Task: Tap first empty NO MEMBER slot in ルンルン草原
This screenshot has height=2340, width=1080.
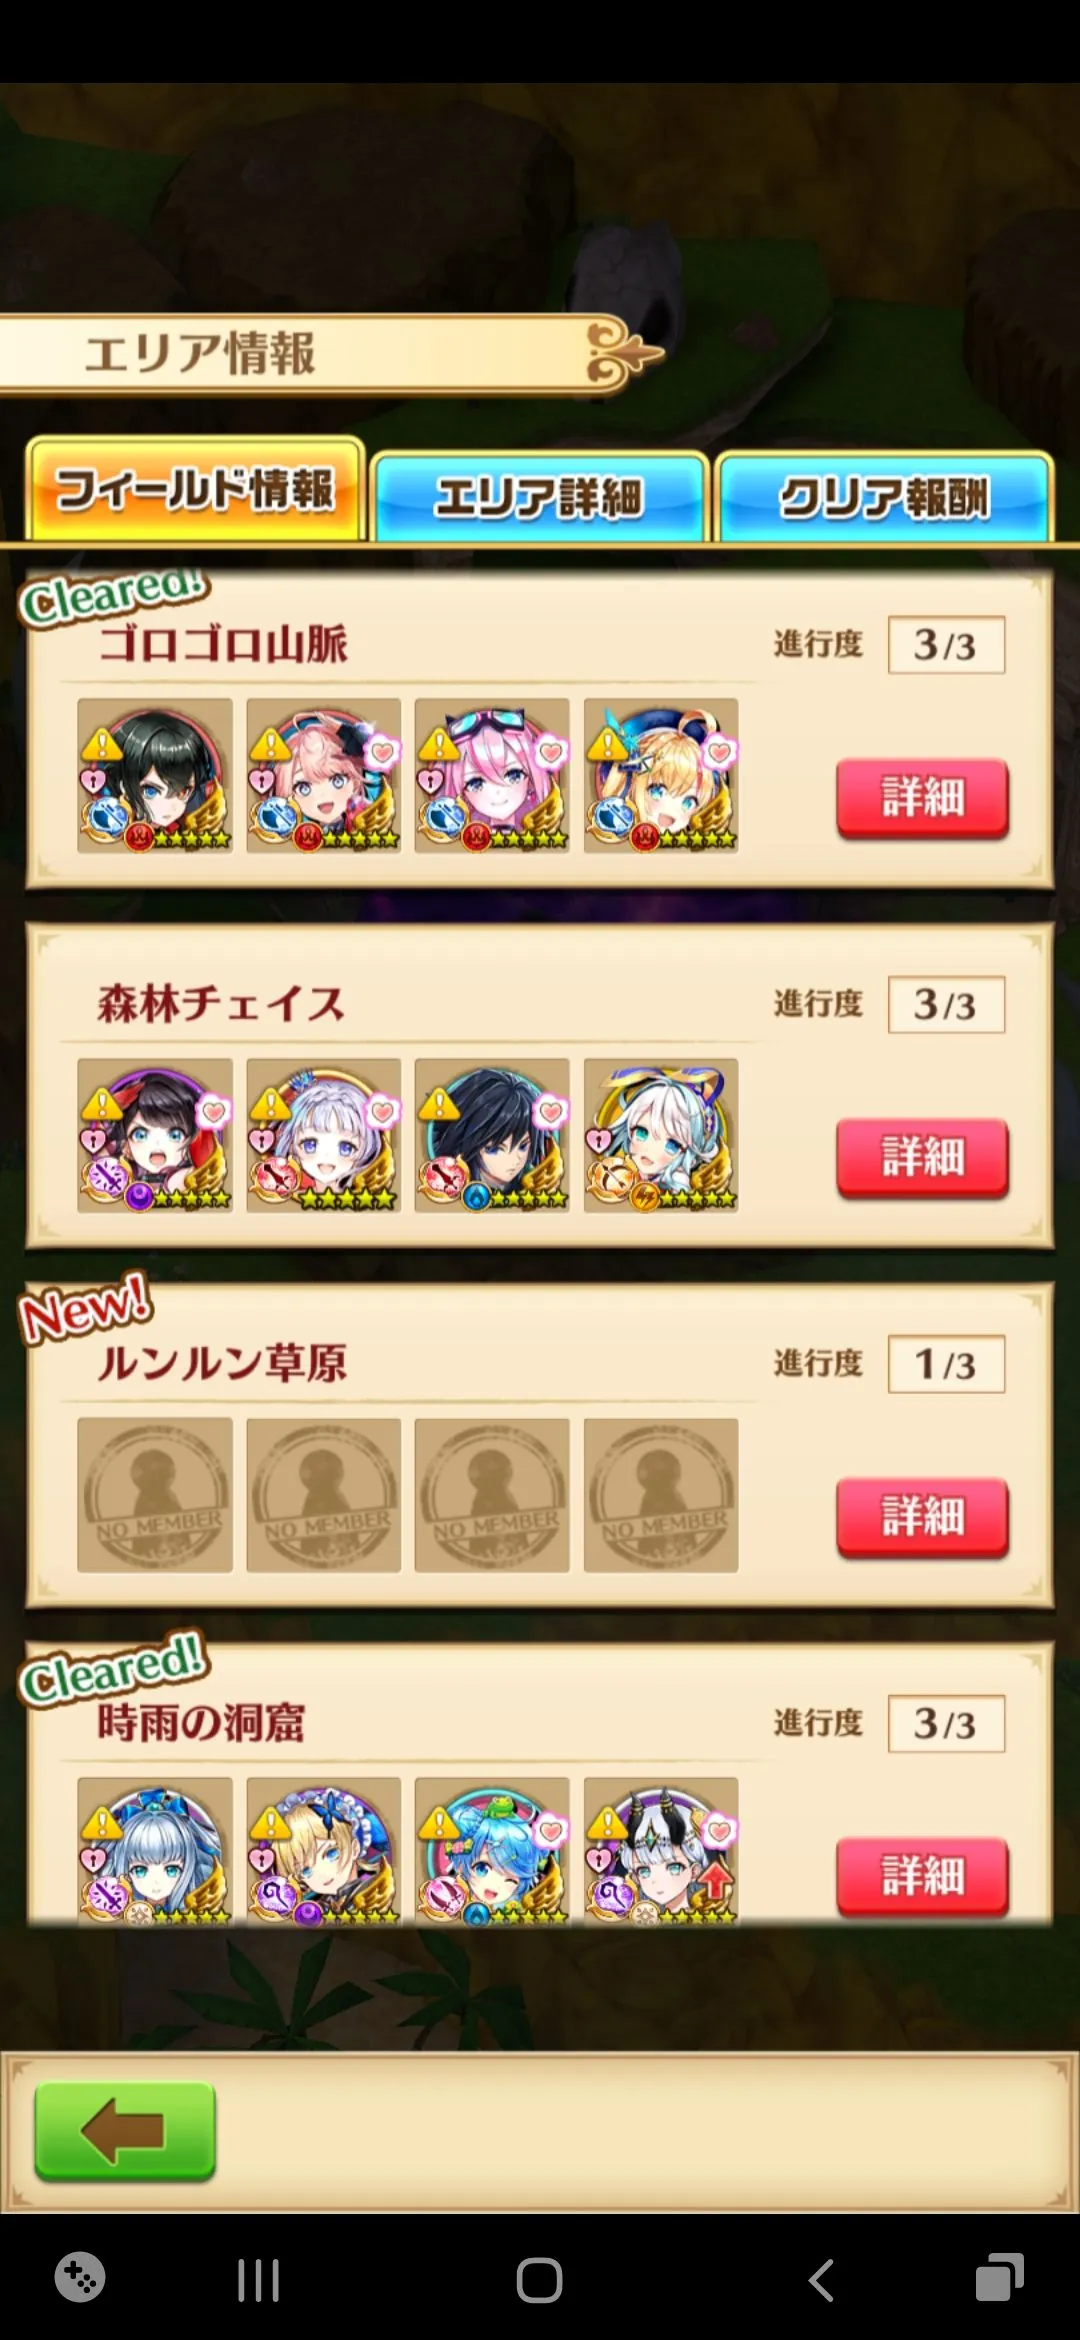Action: [155, 1495]
